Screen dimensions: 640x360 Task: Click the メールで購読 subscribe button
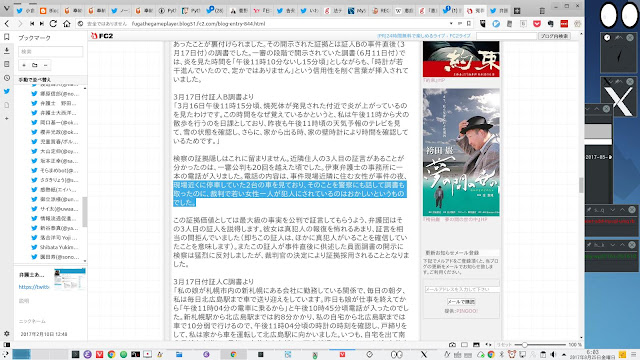(x=461, y=302)
